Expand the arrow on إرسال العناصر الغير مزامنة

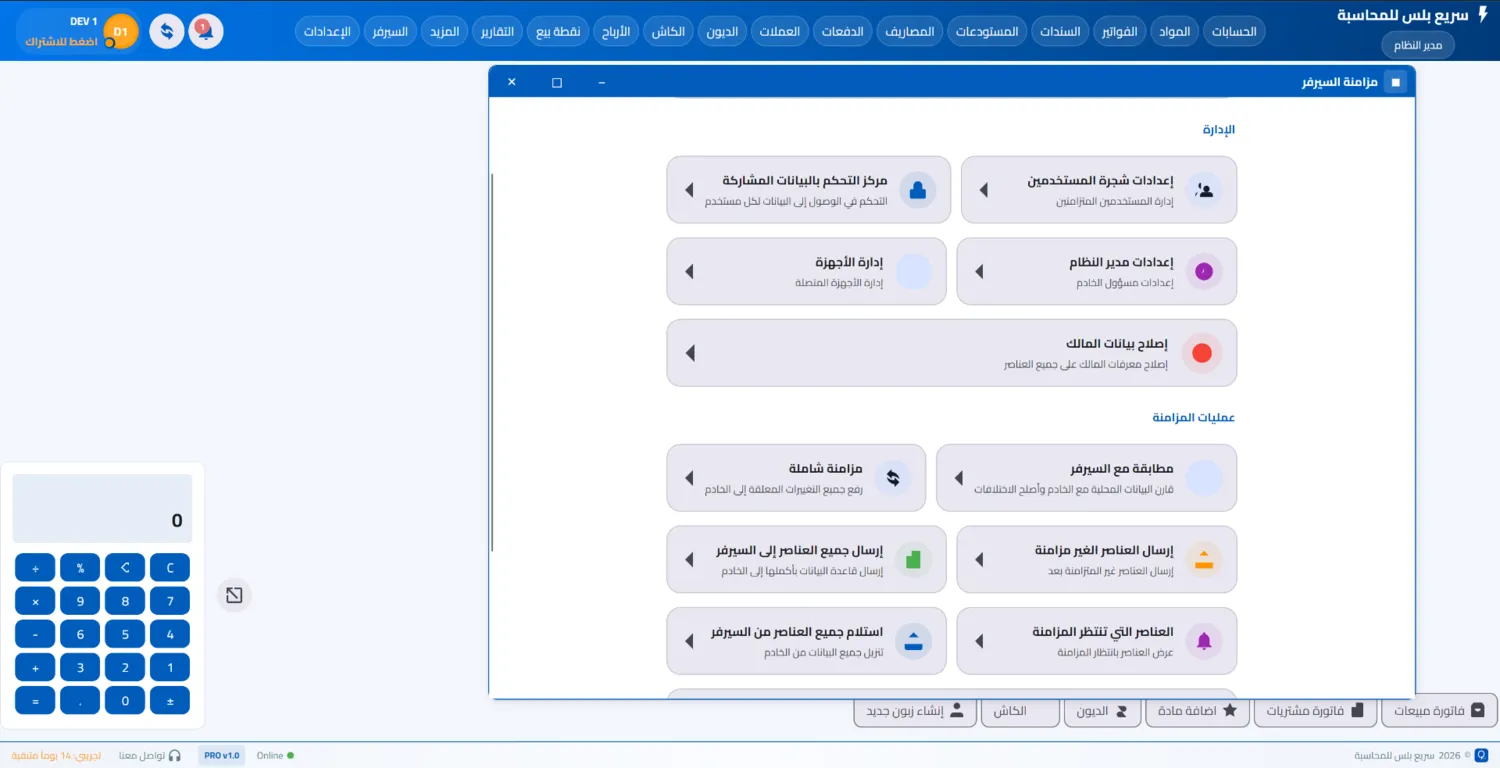click(979, 560)
